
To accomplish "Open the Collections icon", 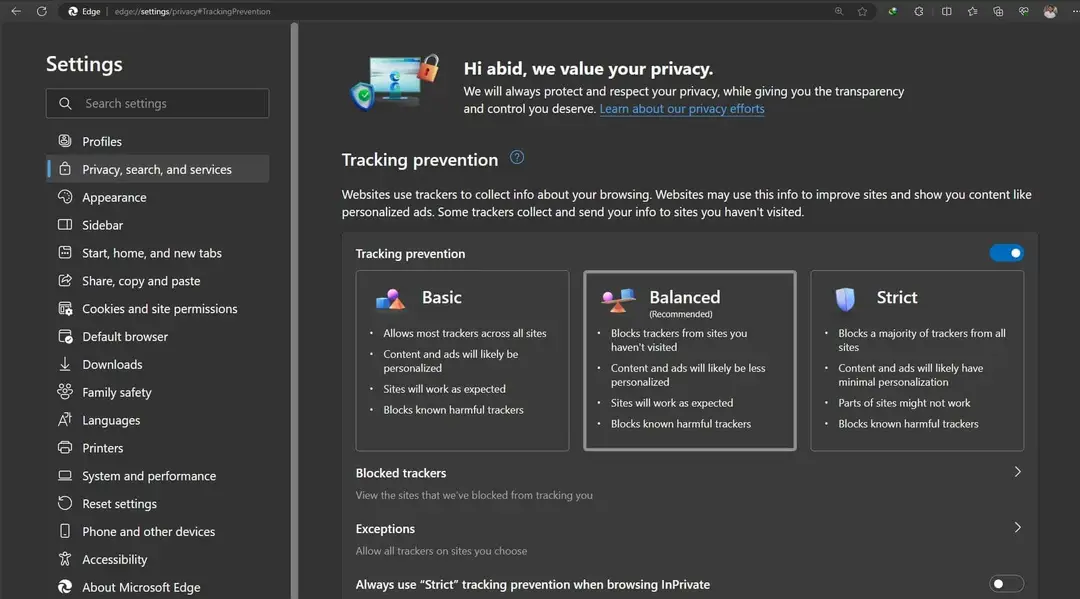I will point(998,11).
